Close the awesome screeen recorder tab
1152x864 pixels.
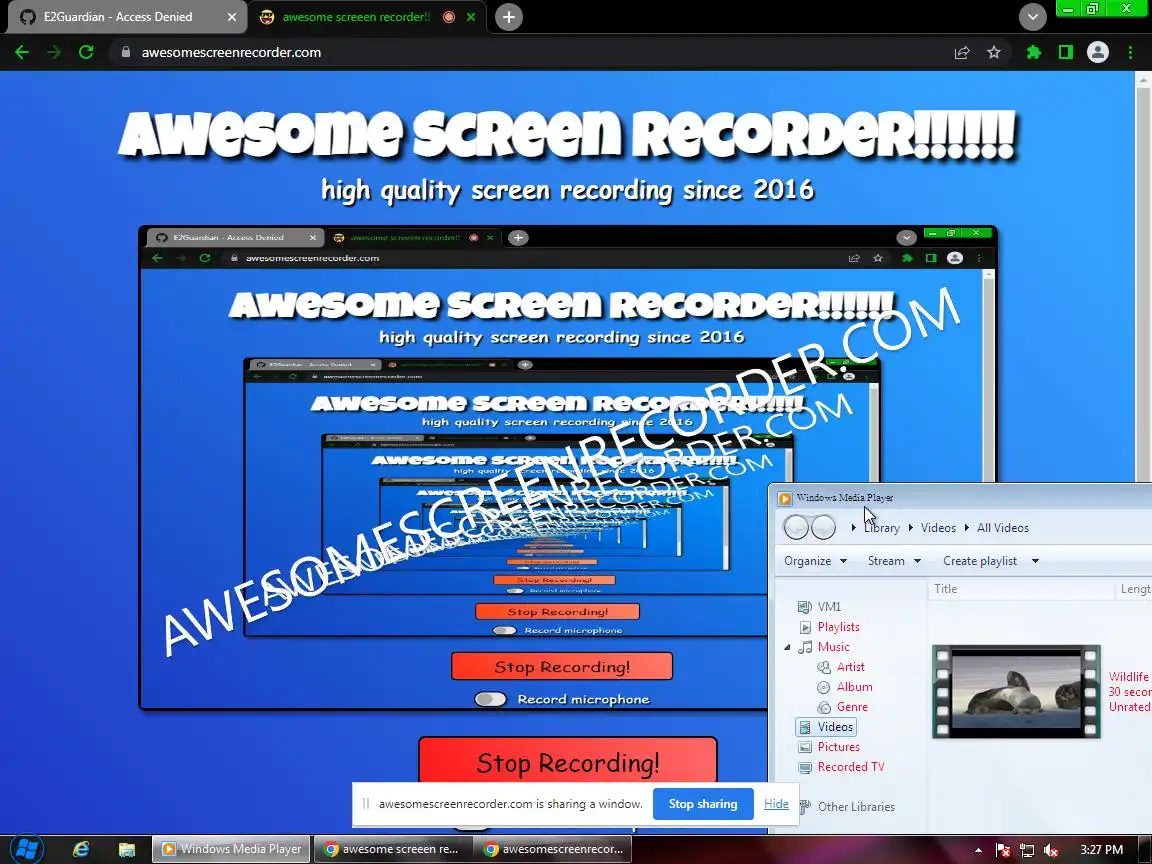tap(471, 17)
